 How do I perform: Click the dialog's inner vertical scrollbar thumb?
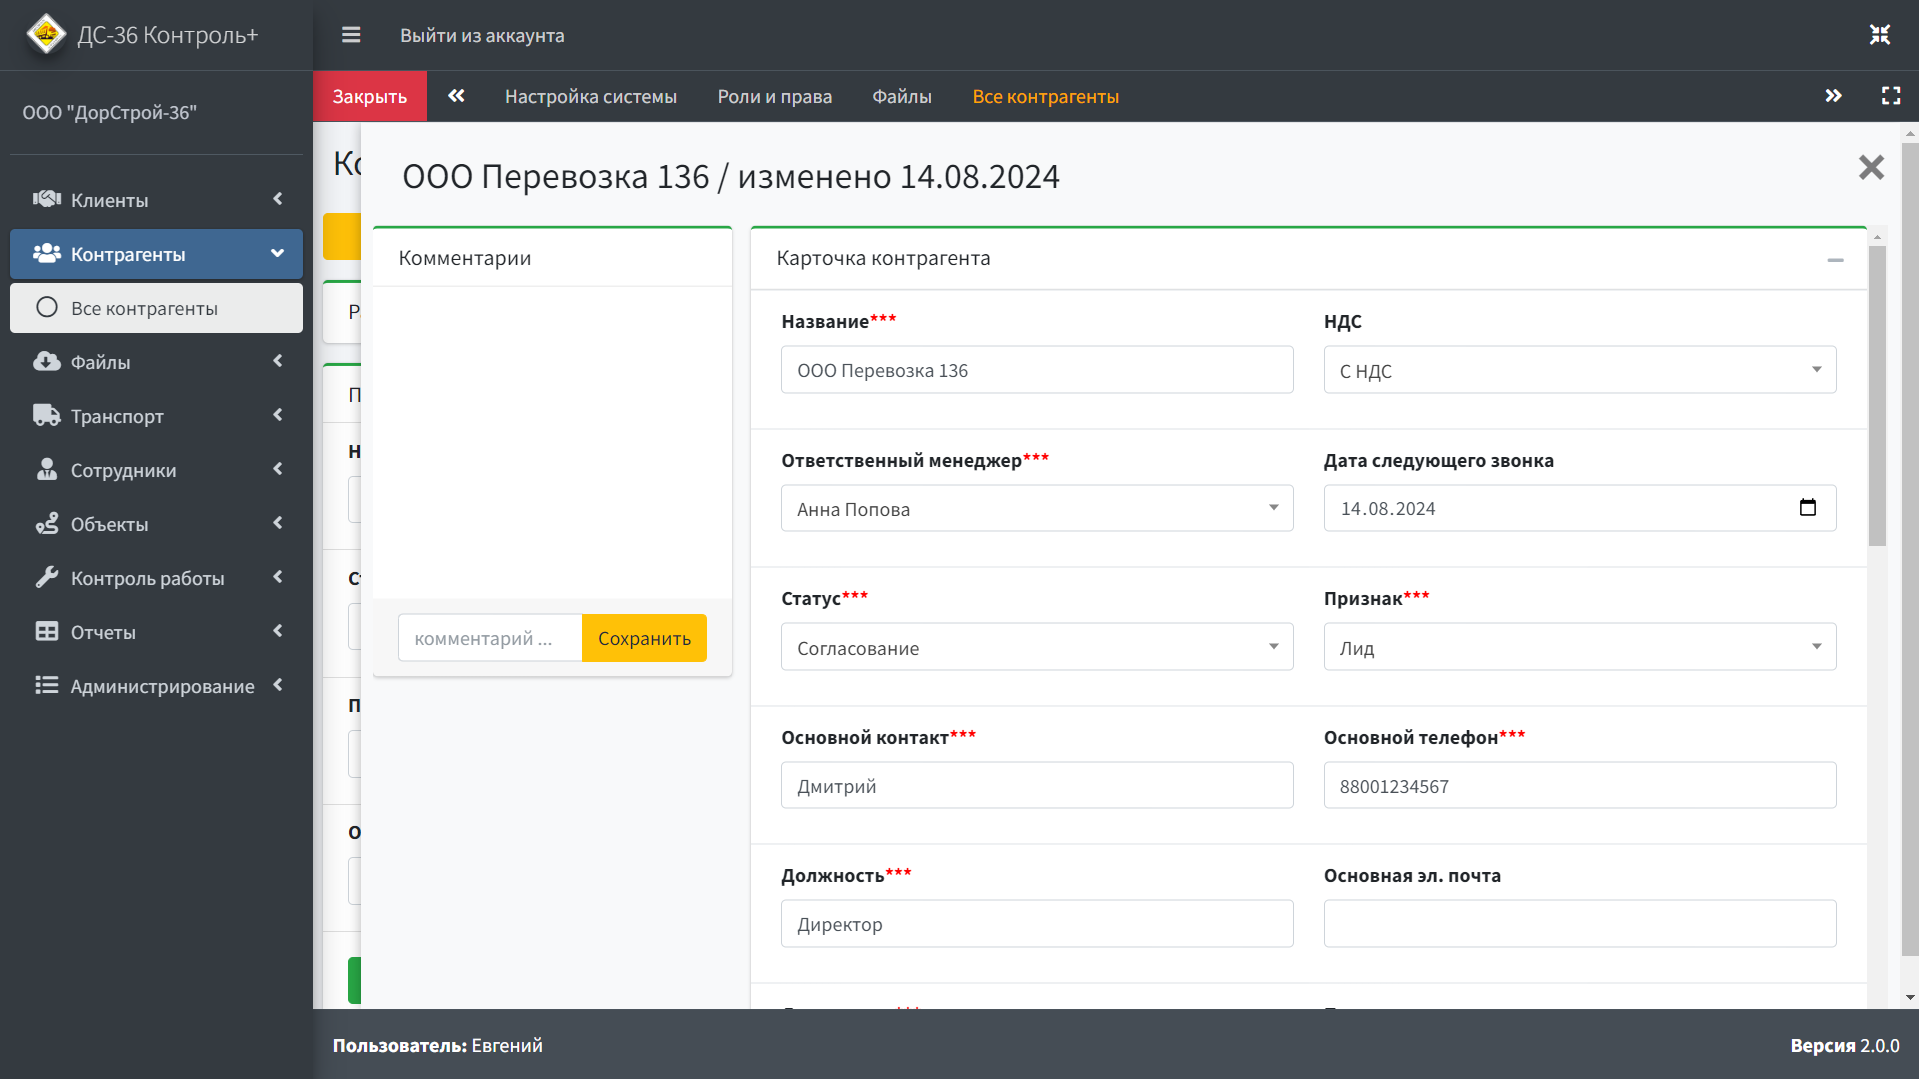1877,395
